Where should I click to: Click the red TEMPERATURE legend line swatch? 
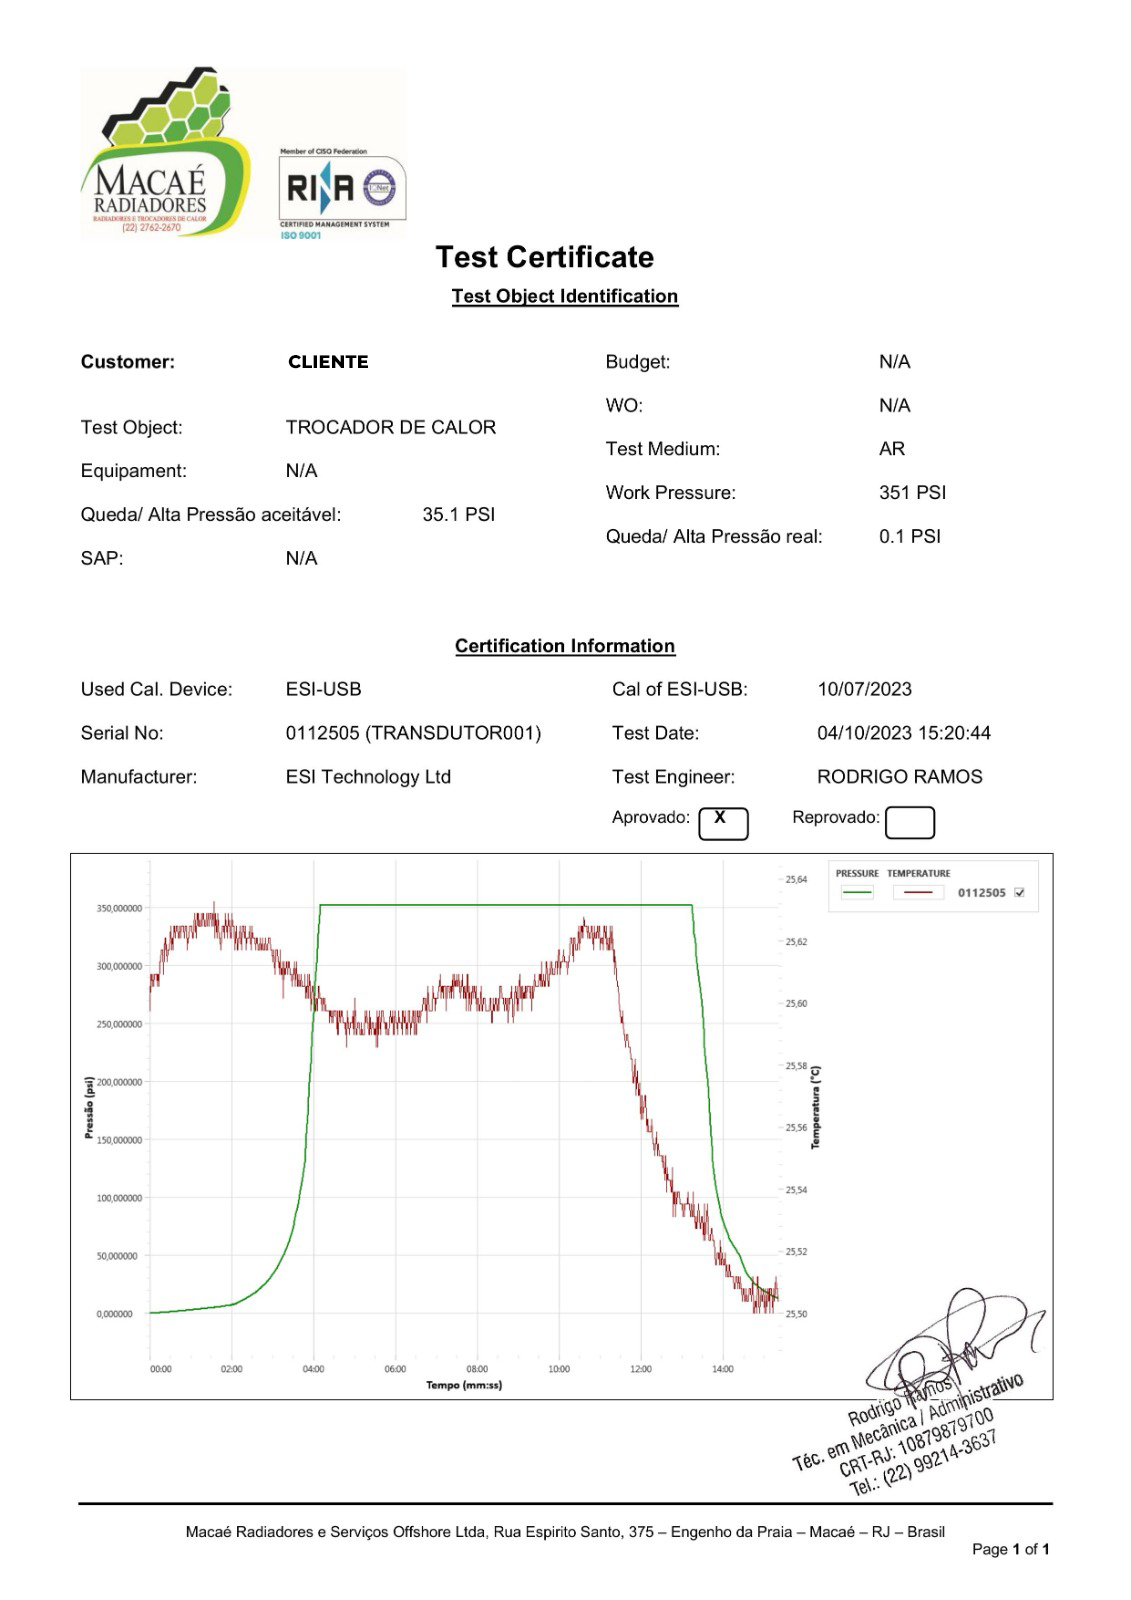tap(918, 893)
